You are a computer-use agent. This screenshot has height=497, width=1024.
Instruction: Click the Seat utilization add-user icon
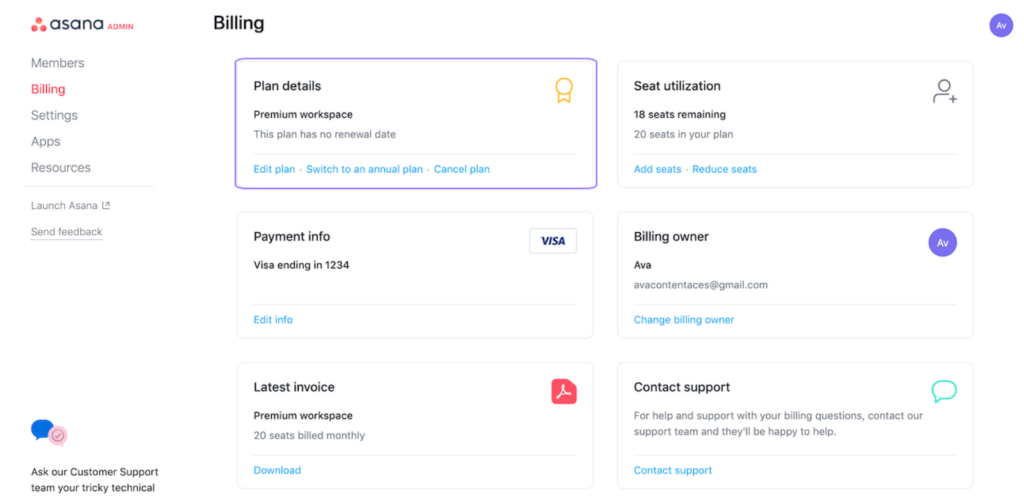tap(944, 91)
